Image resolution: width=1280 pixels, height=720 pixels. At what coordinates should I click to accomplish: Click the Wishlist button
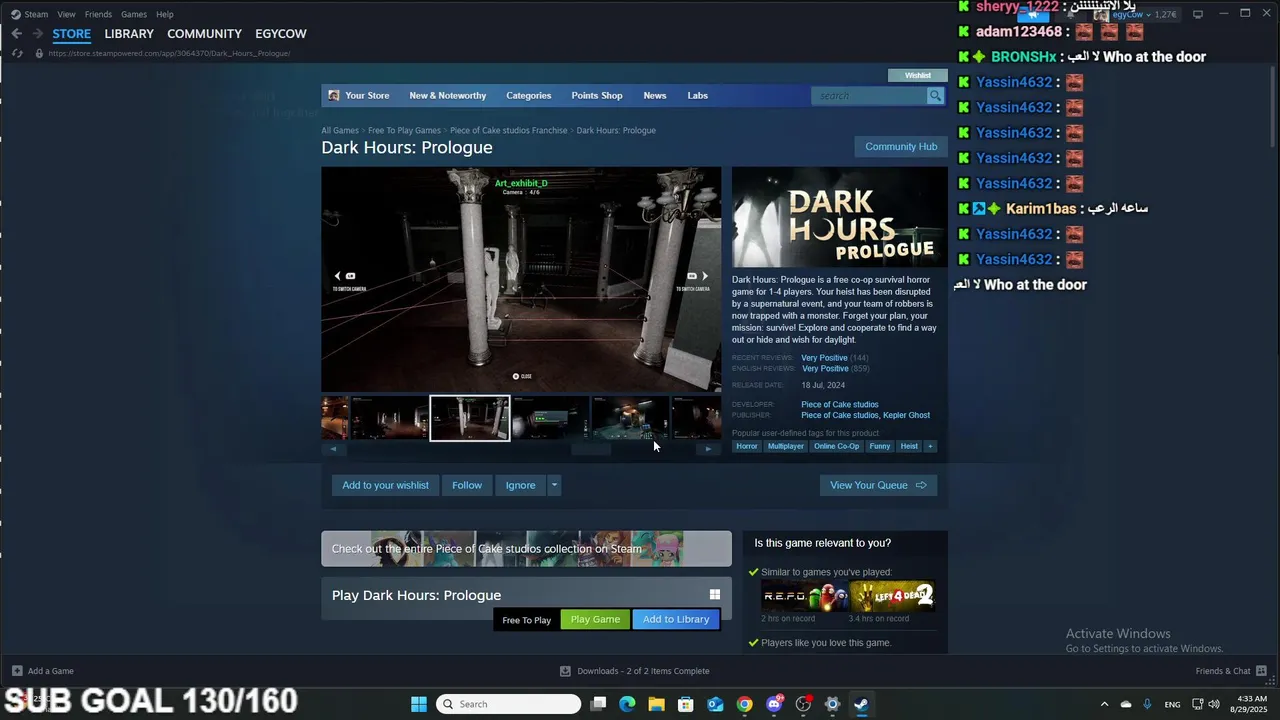(918, 75)
